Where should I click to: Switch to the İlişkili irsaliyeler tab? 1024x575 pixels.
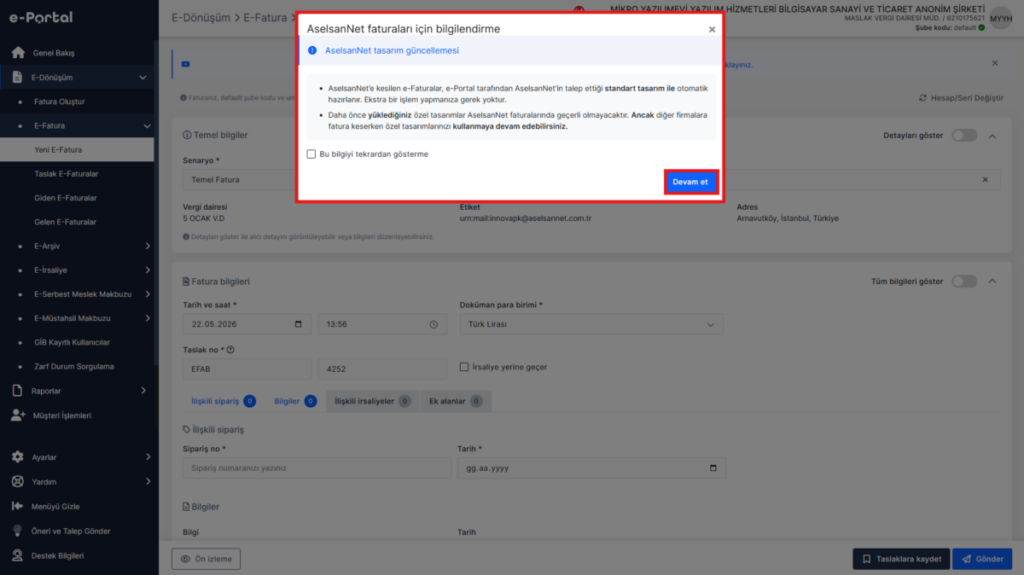(373, 401)
